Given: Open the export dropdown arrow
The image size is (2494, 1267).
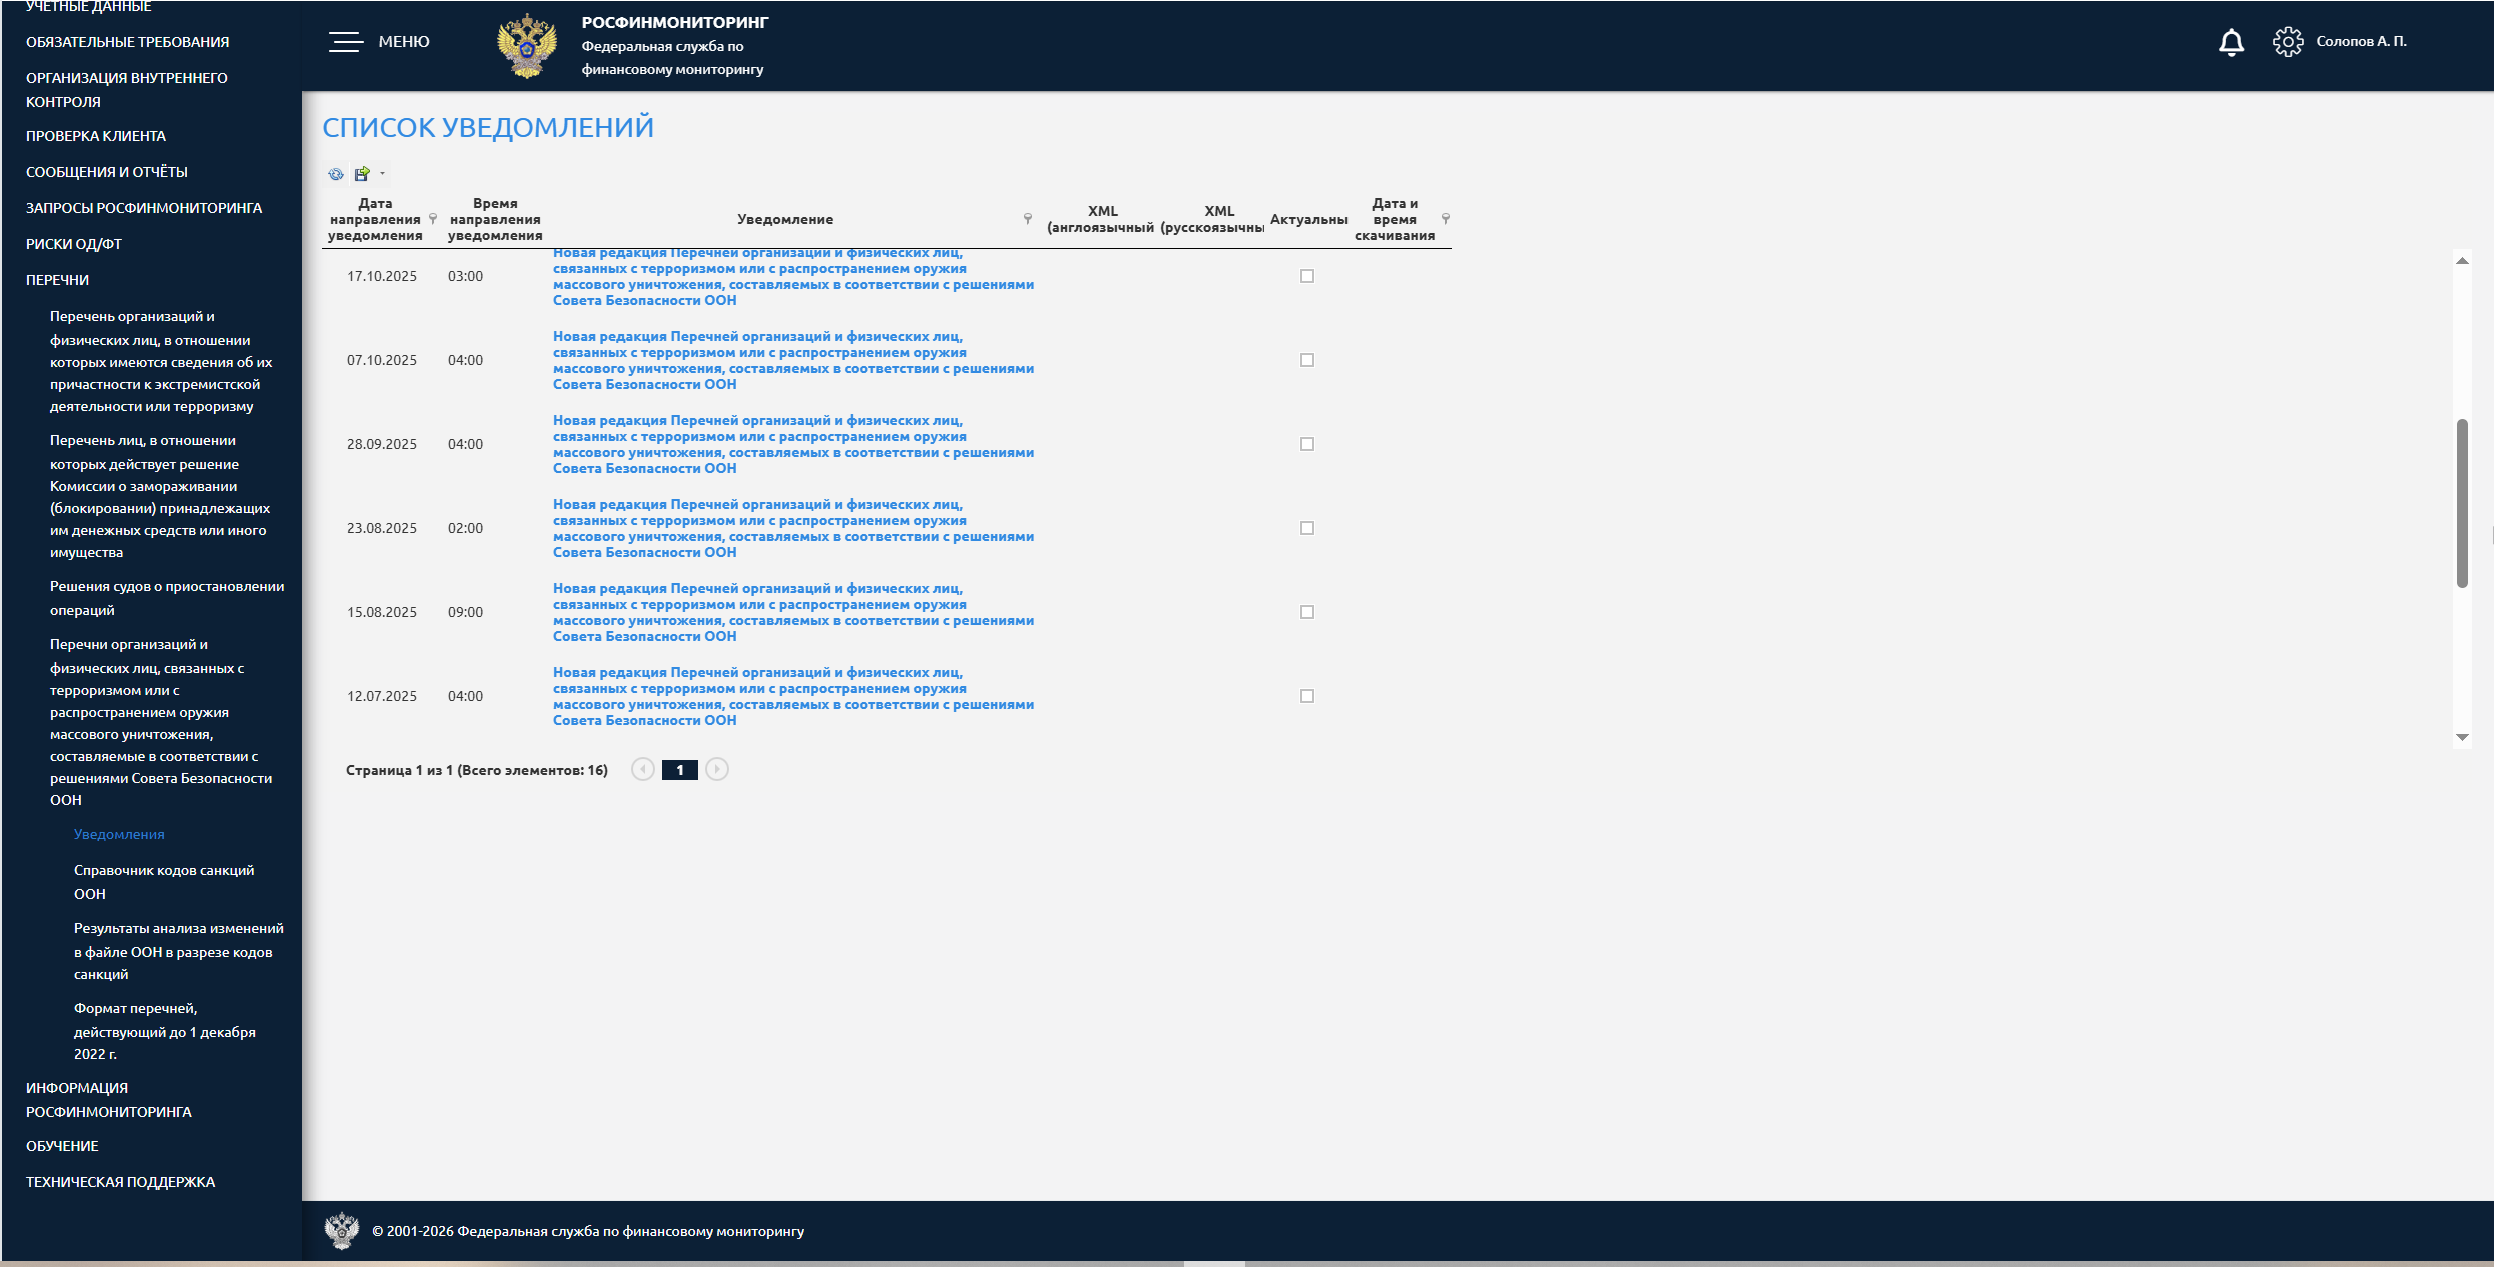Looking at the screenshot, I should click(x=382, y=174).
